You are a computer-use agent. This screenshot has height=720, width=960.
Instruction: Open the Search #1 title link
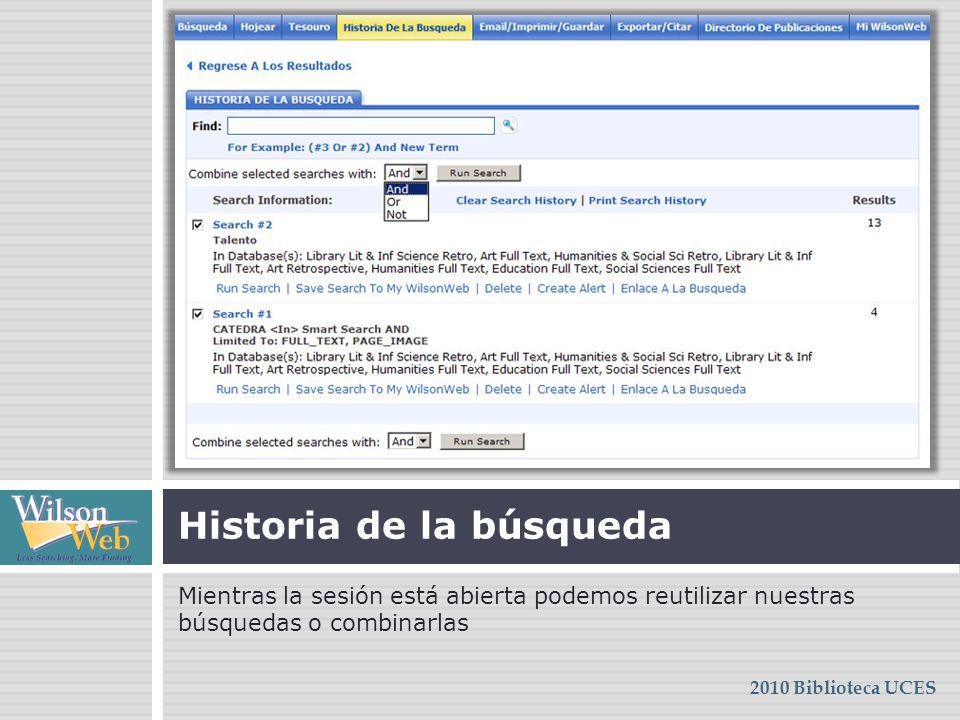(242, 314)
